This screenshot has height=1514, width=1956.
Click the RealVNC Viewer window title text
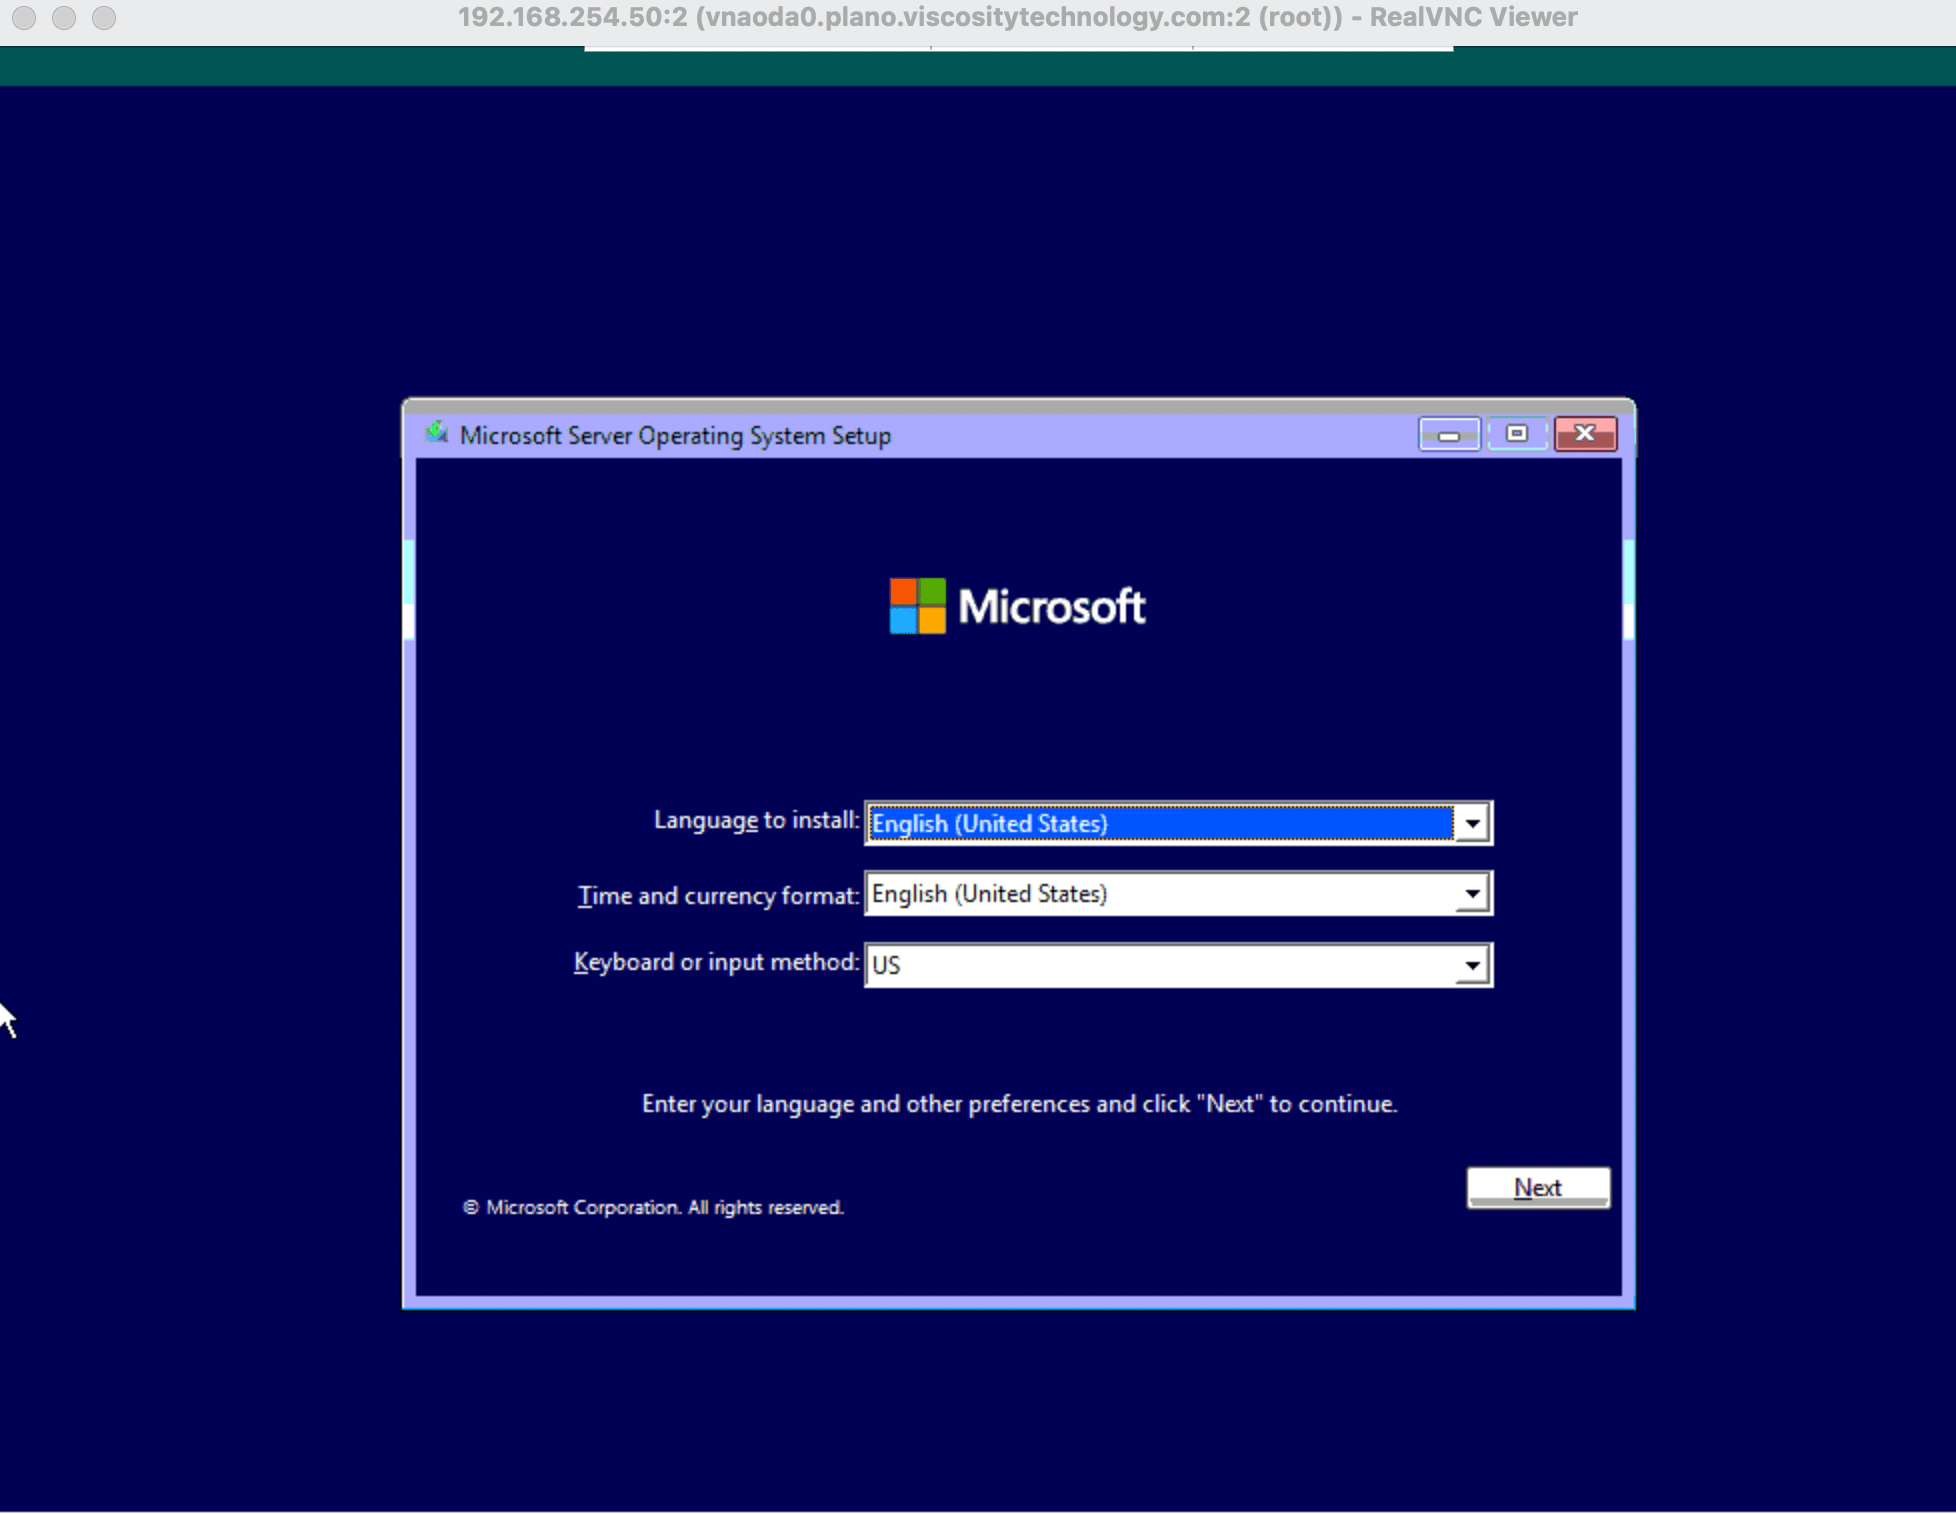pos(1017,18)
